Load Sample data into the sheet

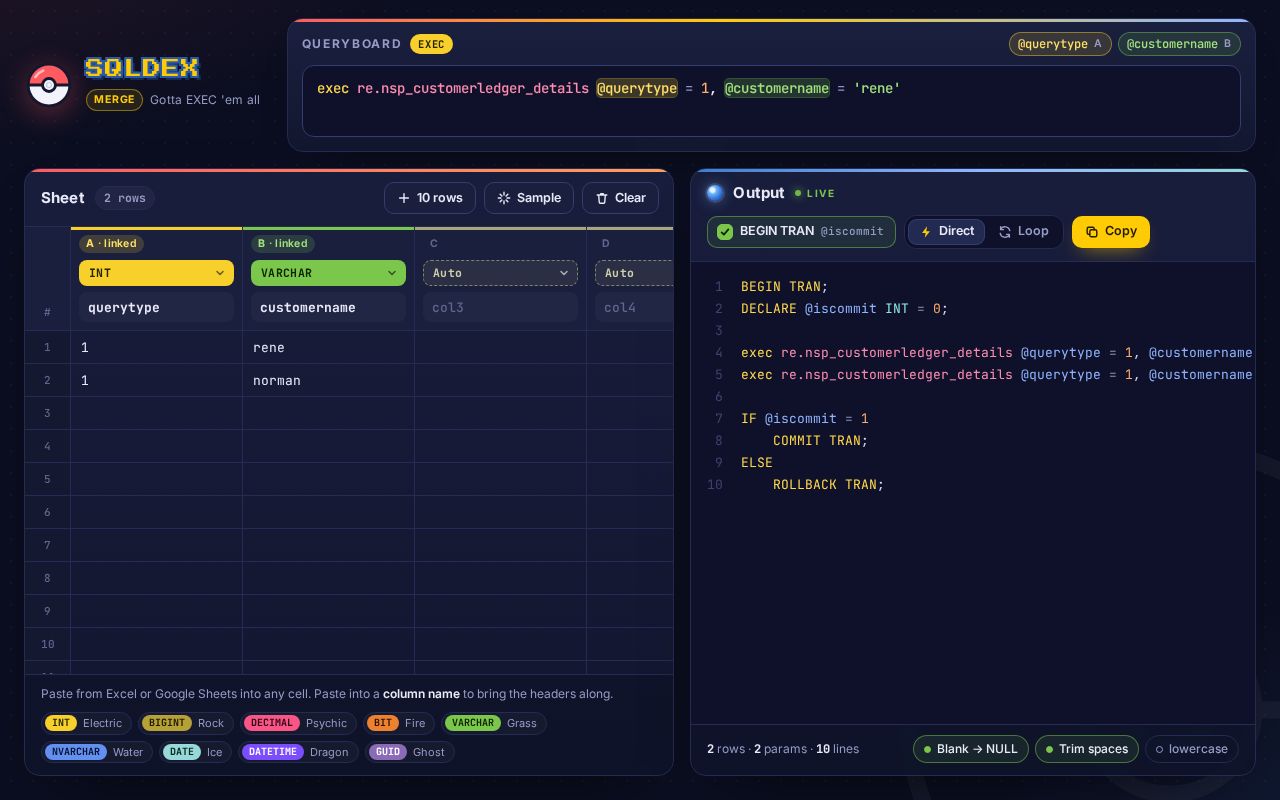tap(529, 198)
